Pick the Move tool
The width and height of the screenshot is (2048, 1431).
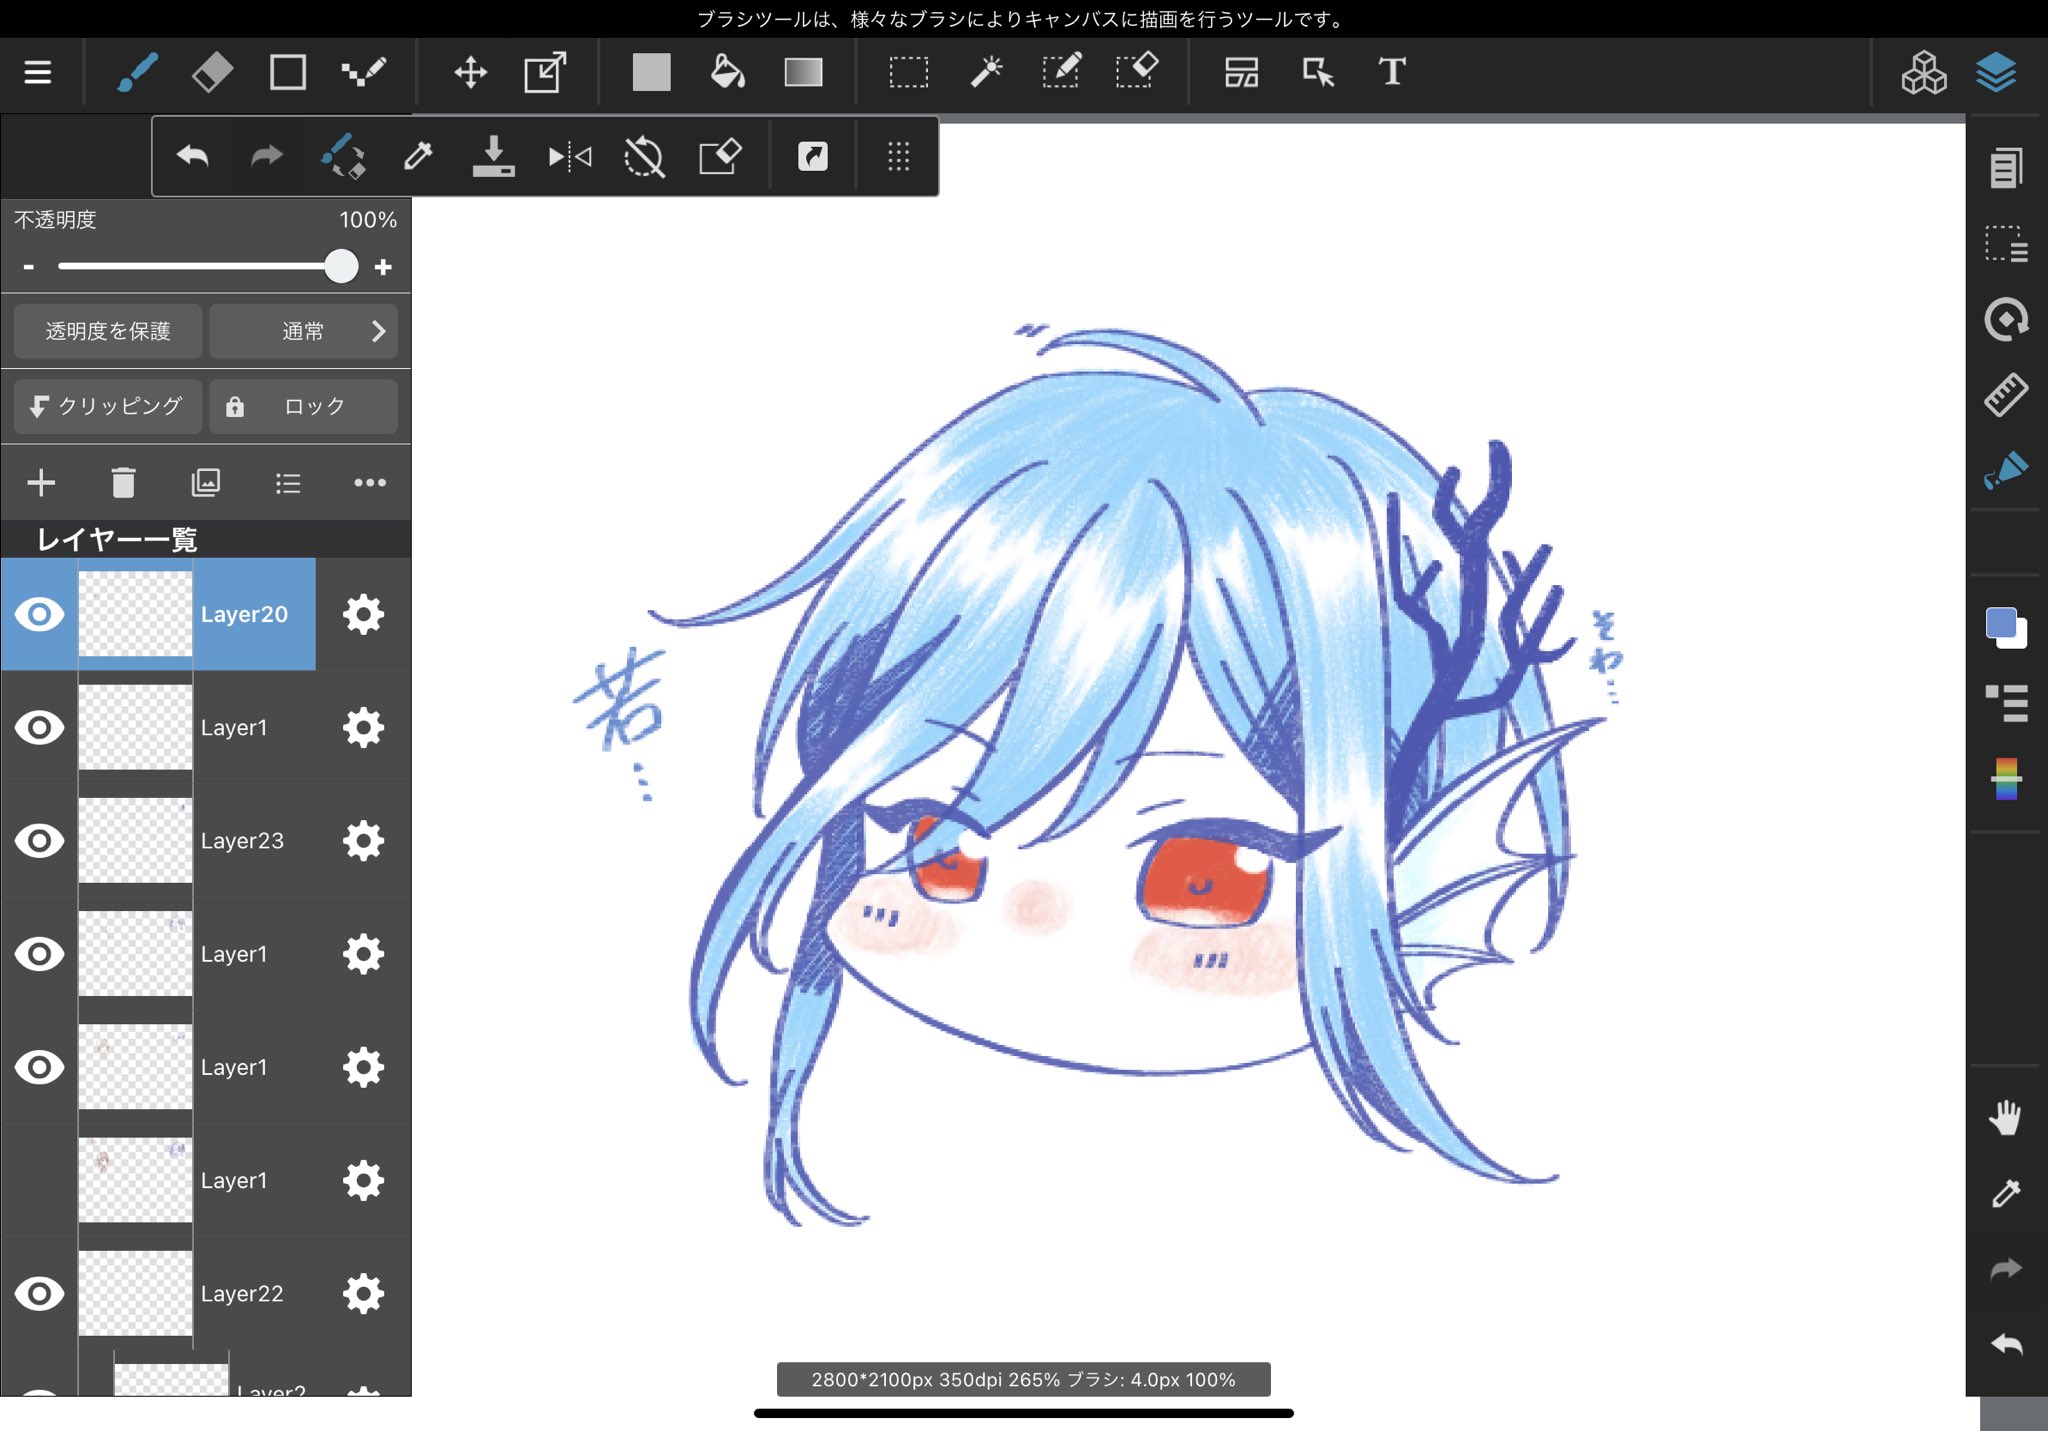tap(470, 72)
